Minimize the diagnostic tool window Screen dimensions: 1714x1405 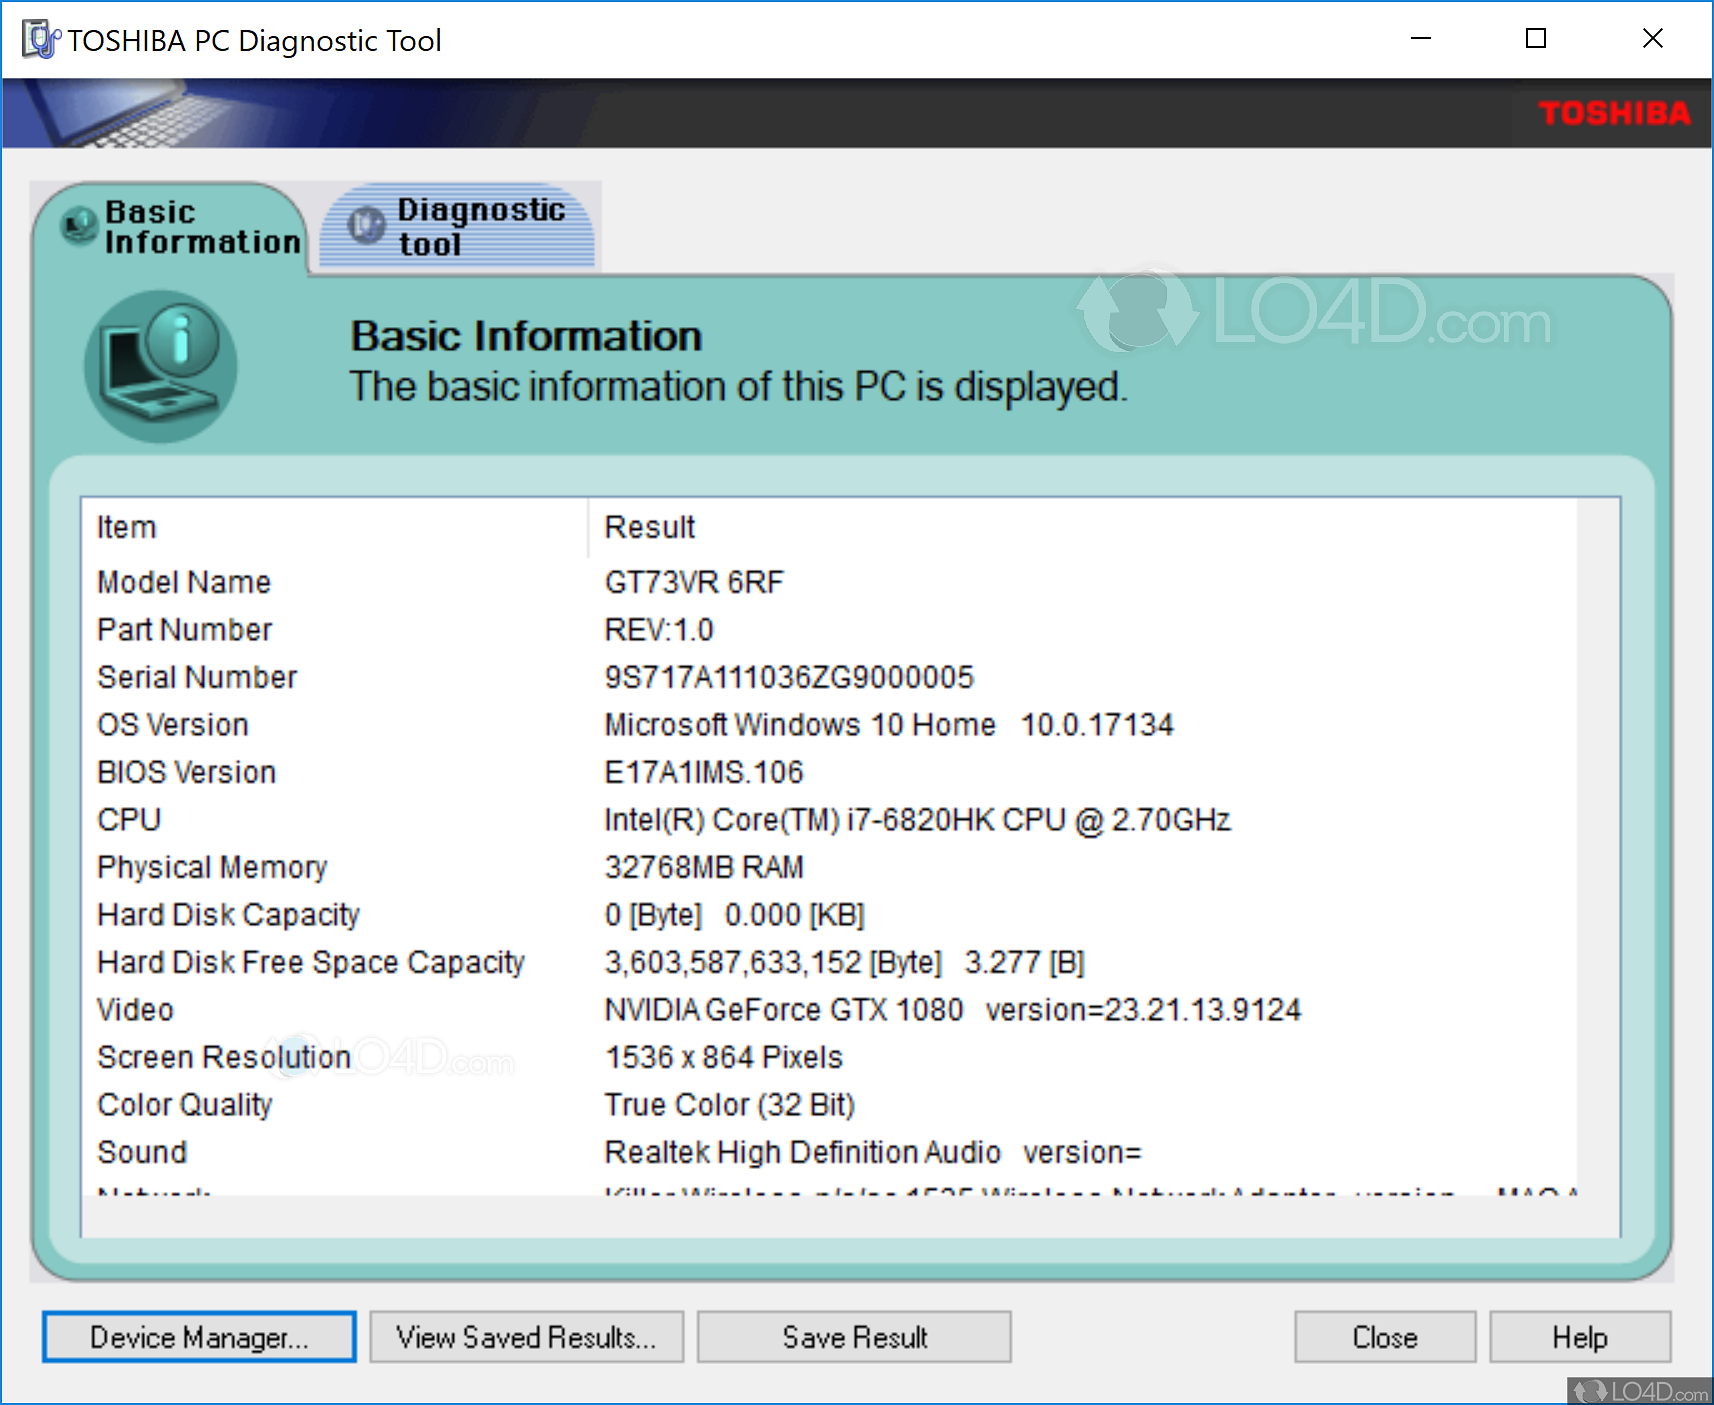(1420, 39)
